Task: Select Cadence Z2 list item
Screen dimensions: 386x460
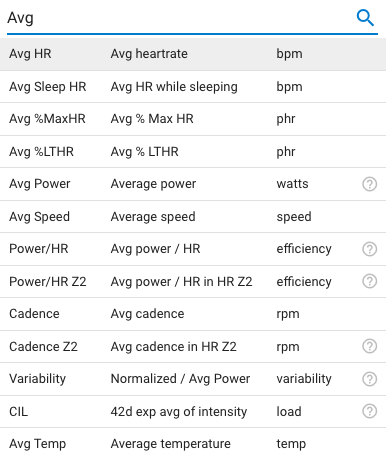Action: tap(193, 347)
